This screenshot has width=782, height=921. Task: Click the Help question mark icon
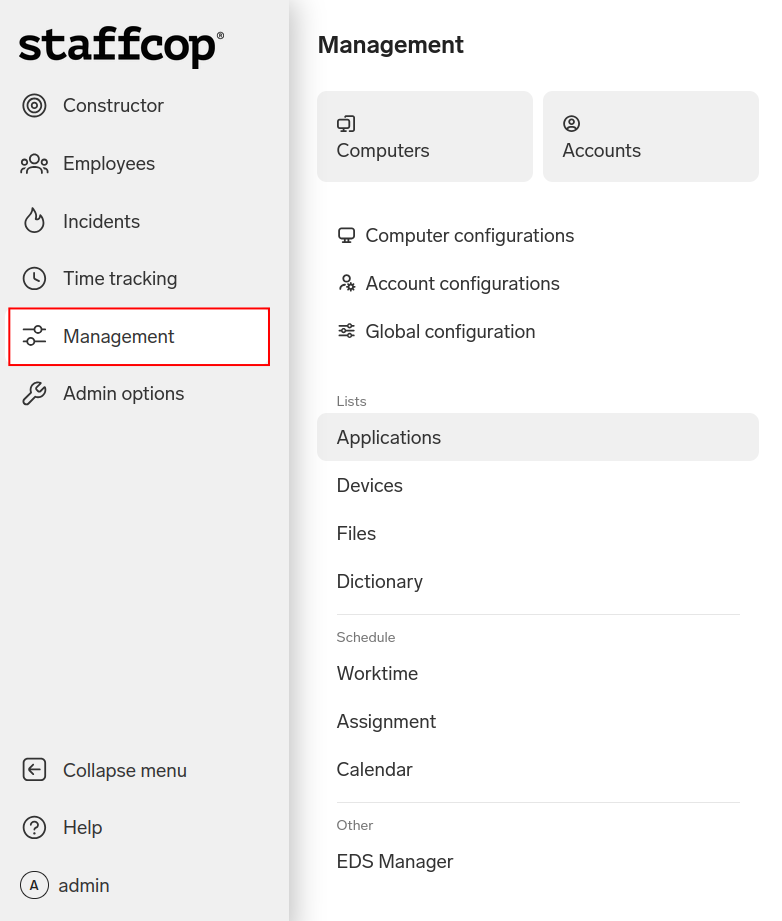point(34,828)
